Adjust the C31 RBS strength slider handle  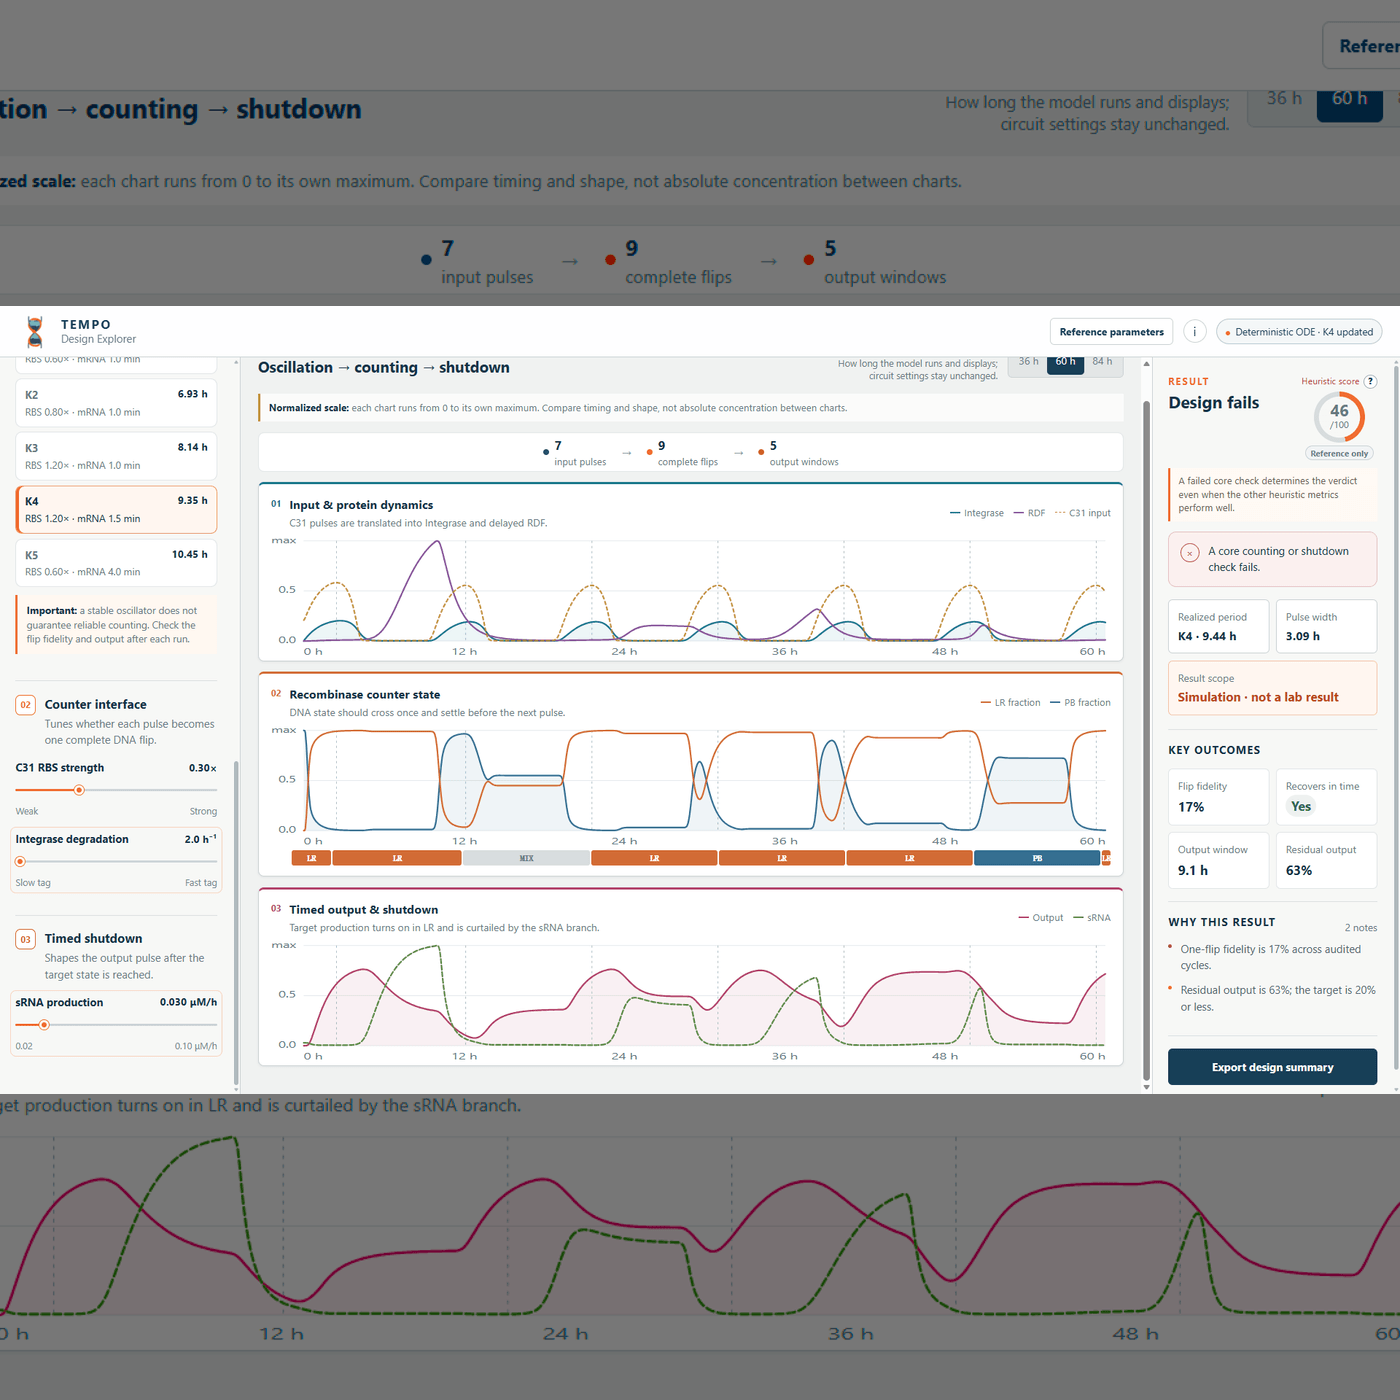click(79, 790)
